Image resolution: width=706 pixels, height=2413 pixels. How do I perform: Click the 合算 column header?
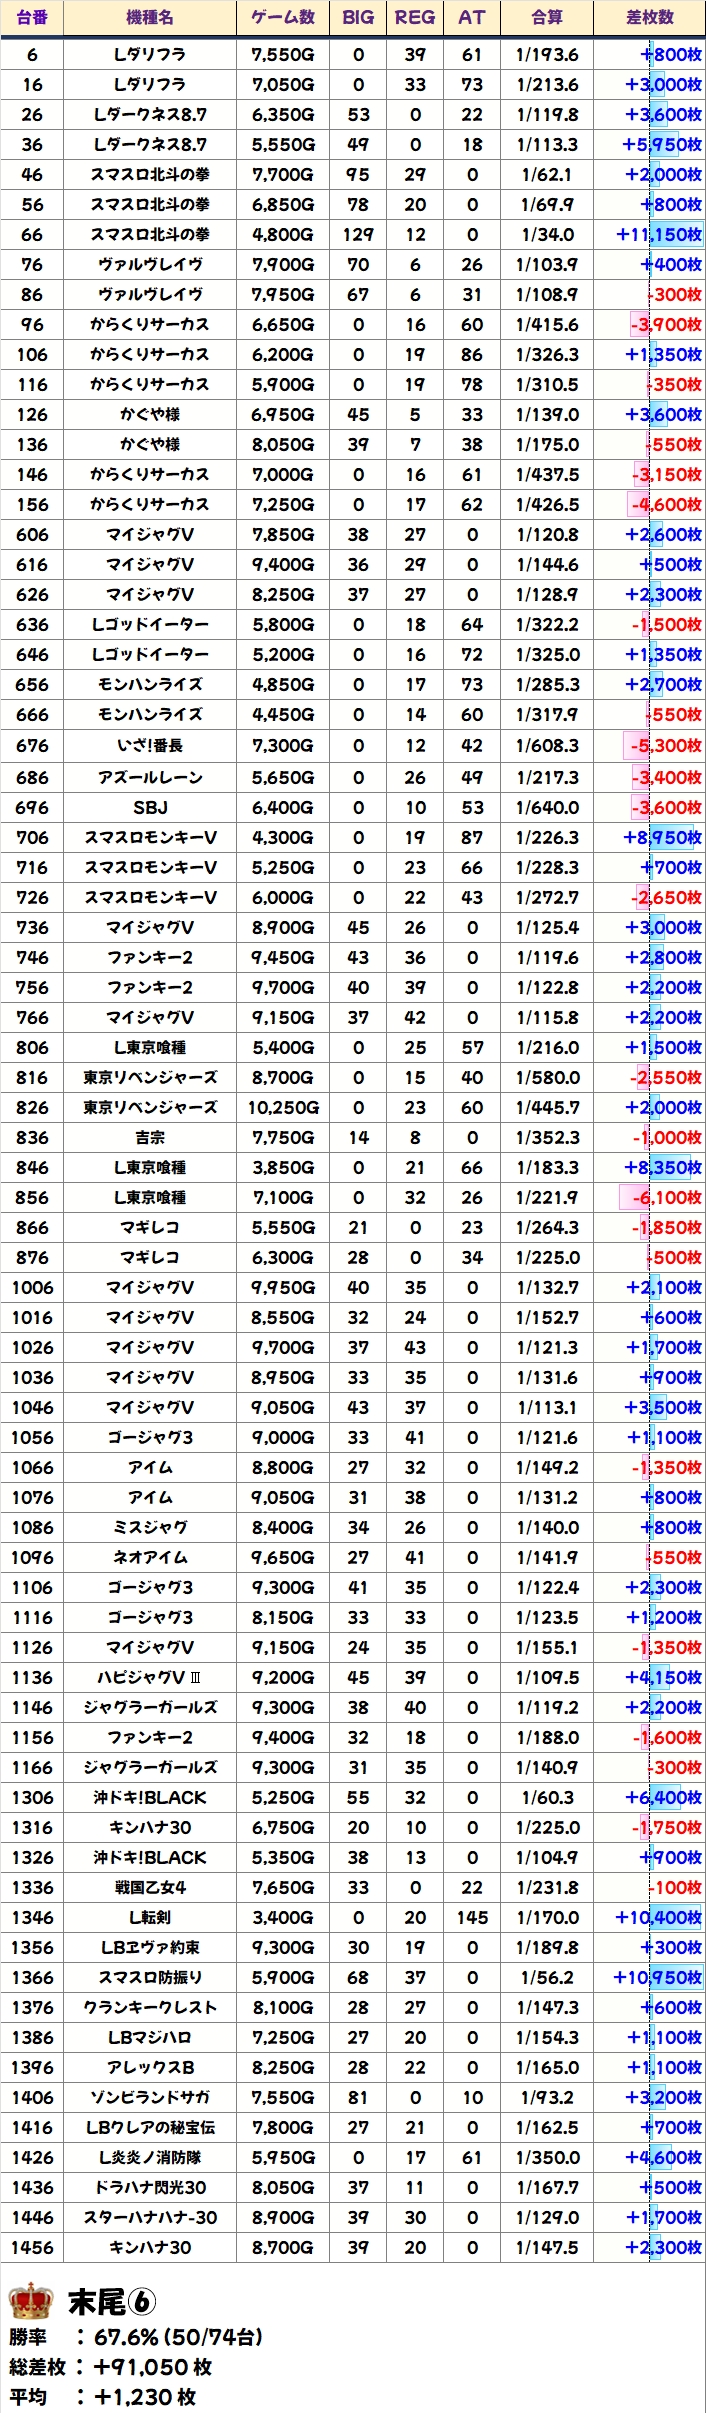547,17
